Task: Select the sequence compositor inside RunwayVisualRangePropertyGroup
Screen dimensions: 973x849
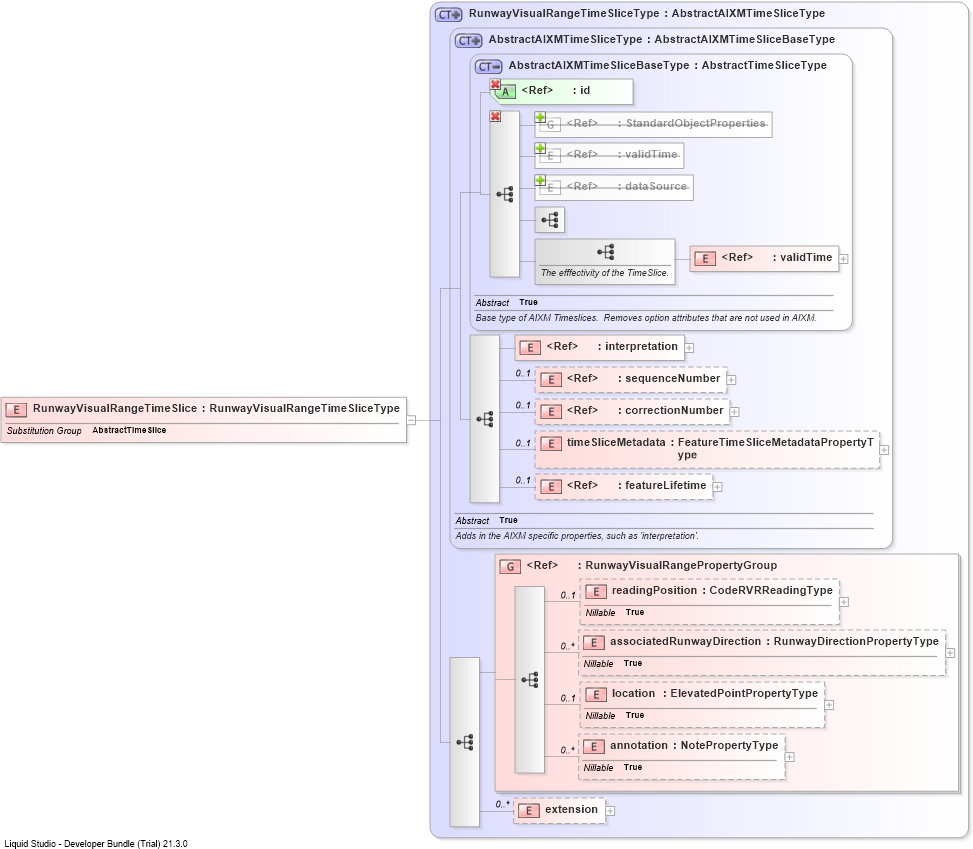Action: click(x=529, y=680)
